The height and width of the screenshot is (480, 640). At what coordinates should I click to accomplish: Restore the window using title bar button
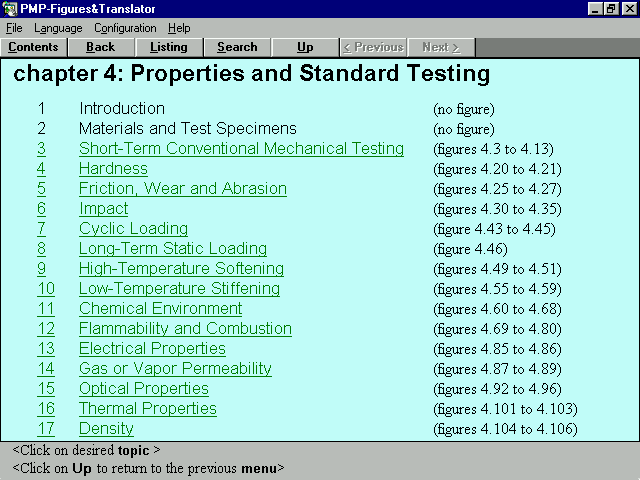[x=612, y=9]
